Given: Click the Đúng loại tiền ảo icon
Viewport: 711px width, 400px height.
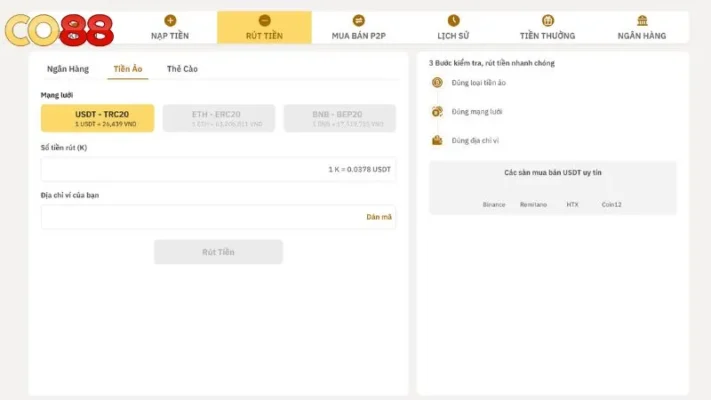Looking at the screenshot, I should (x=437, y=83).
